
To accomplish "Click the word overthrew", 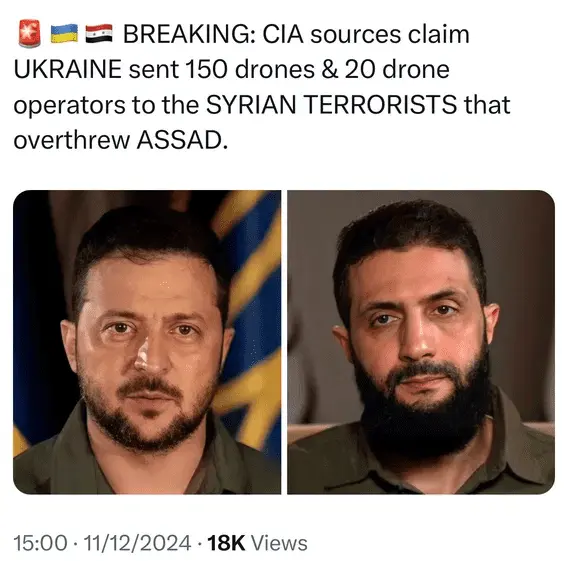I will pos(72,140).
